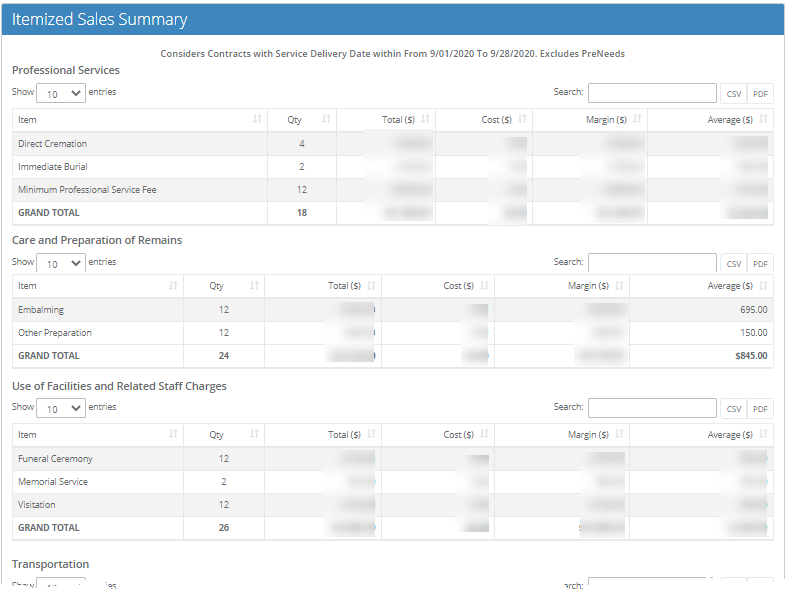Viewport: 792px width, 601px height.
Task: Sort Use of Facilities by Average ($)
Action: 702,435
